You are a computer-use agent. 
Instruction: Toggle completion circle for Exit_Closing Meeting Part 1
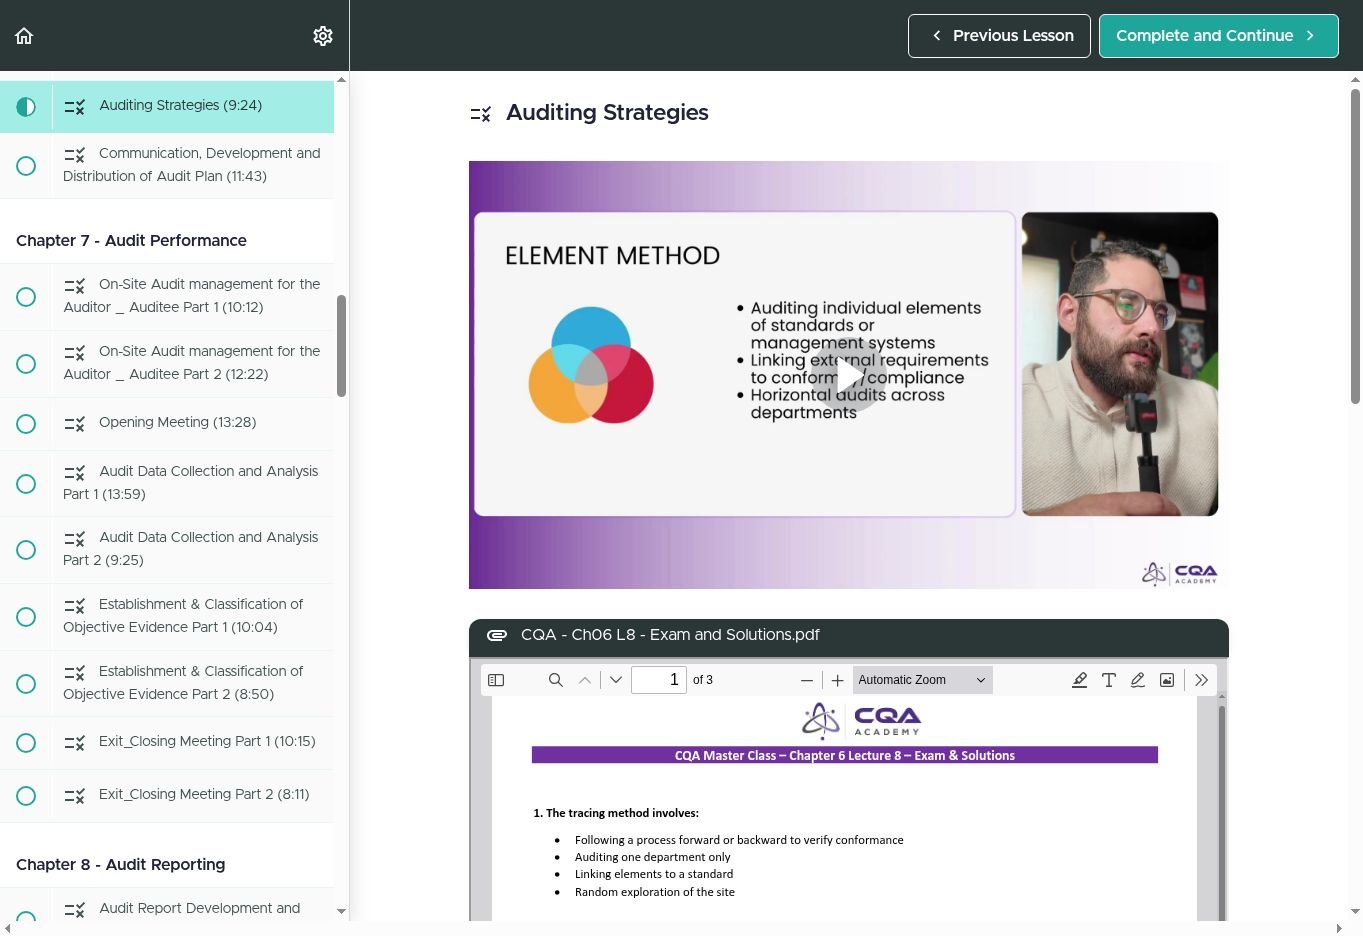click(x=26, y=743)
